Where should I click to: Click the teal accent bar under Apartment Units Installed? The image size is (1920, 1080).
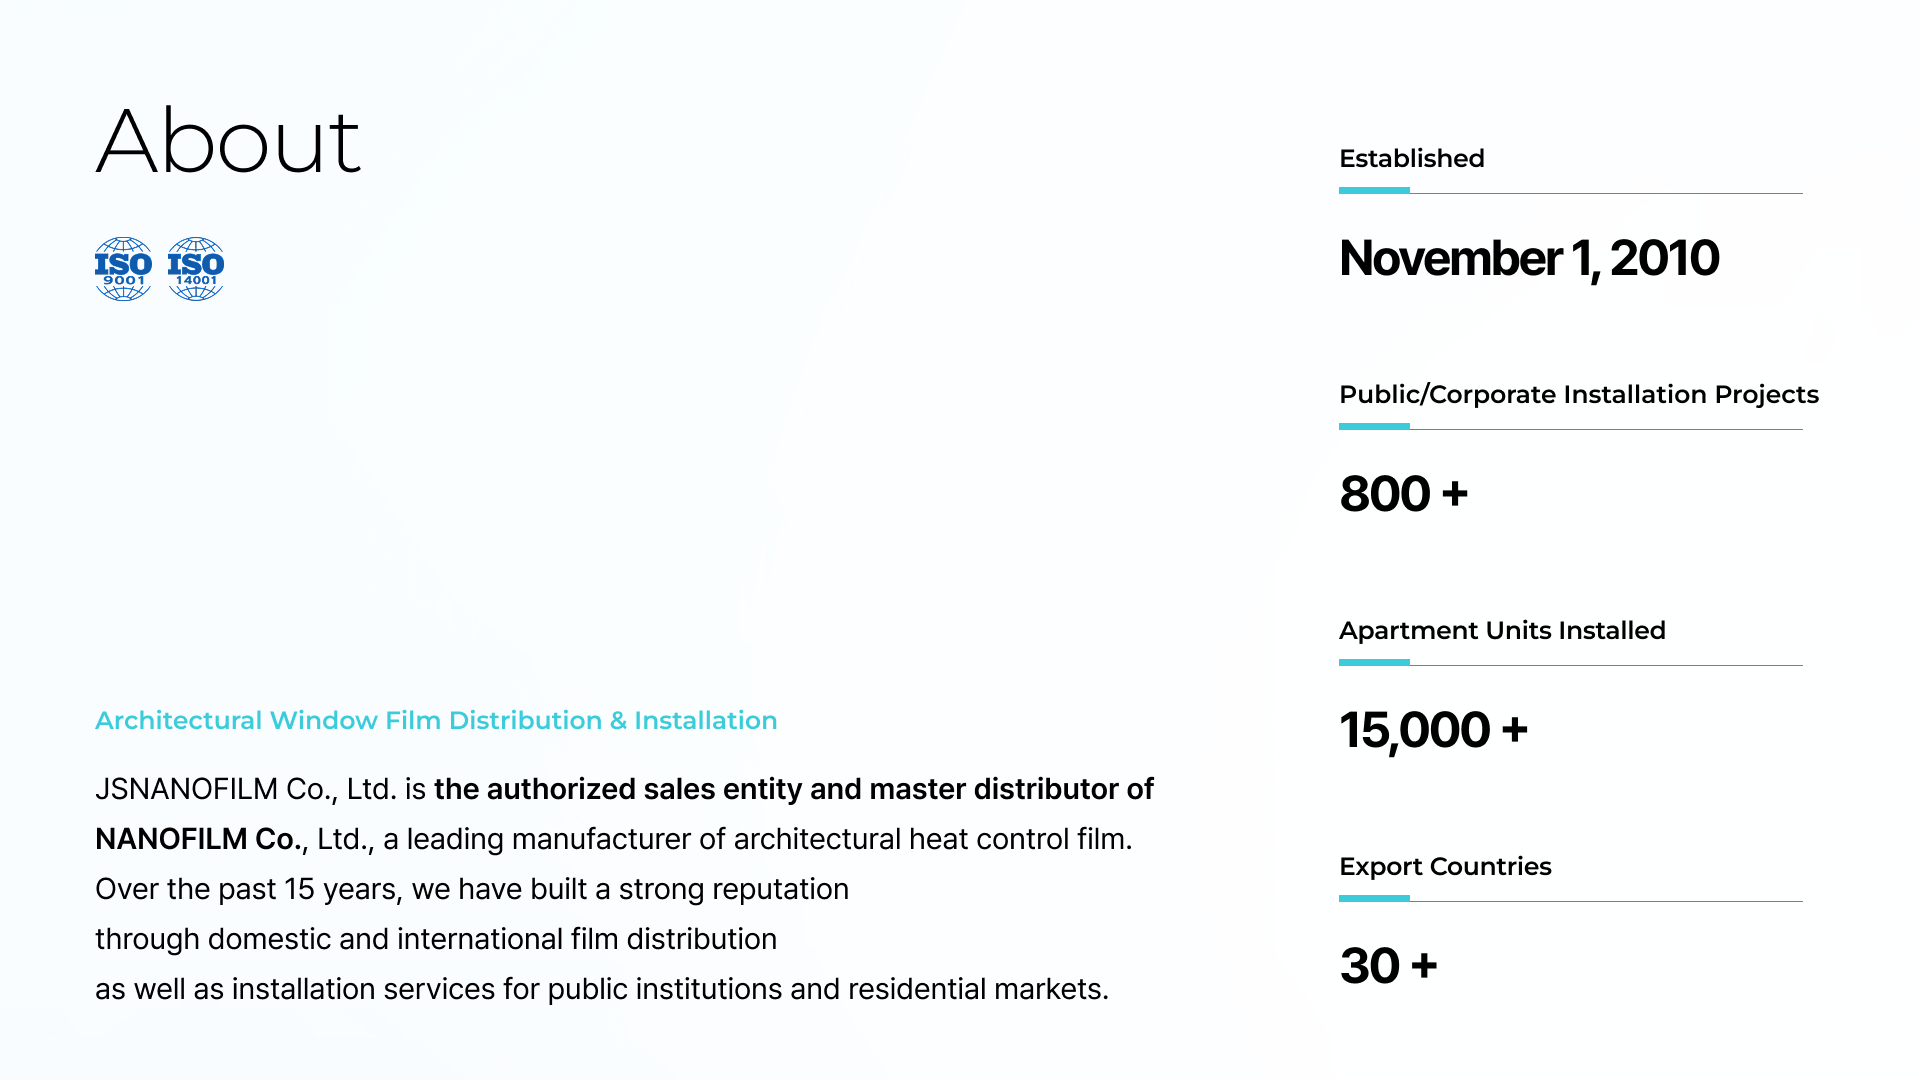(1374, 662)
